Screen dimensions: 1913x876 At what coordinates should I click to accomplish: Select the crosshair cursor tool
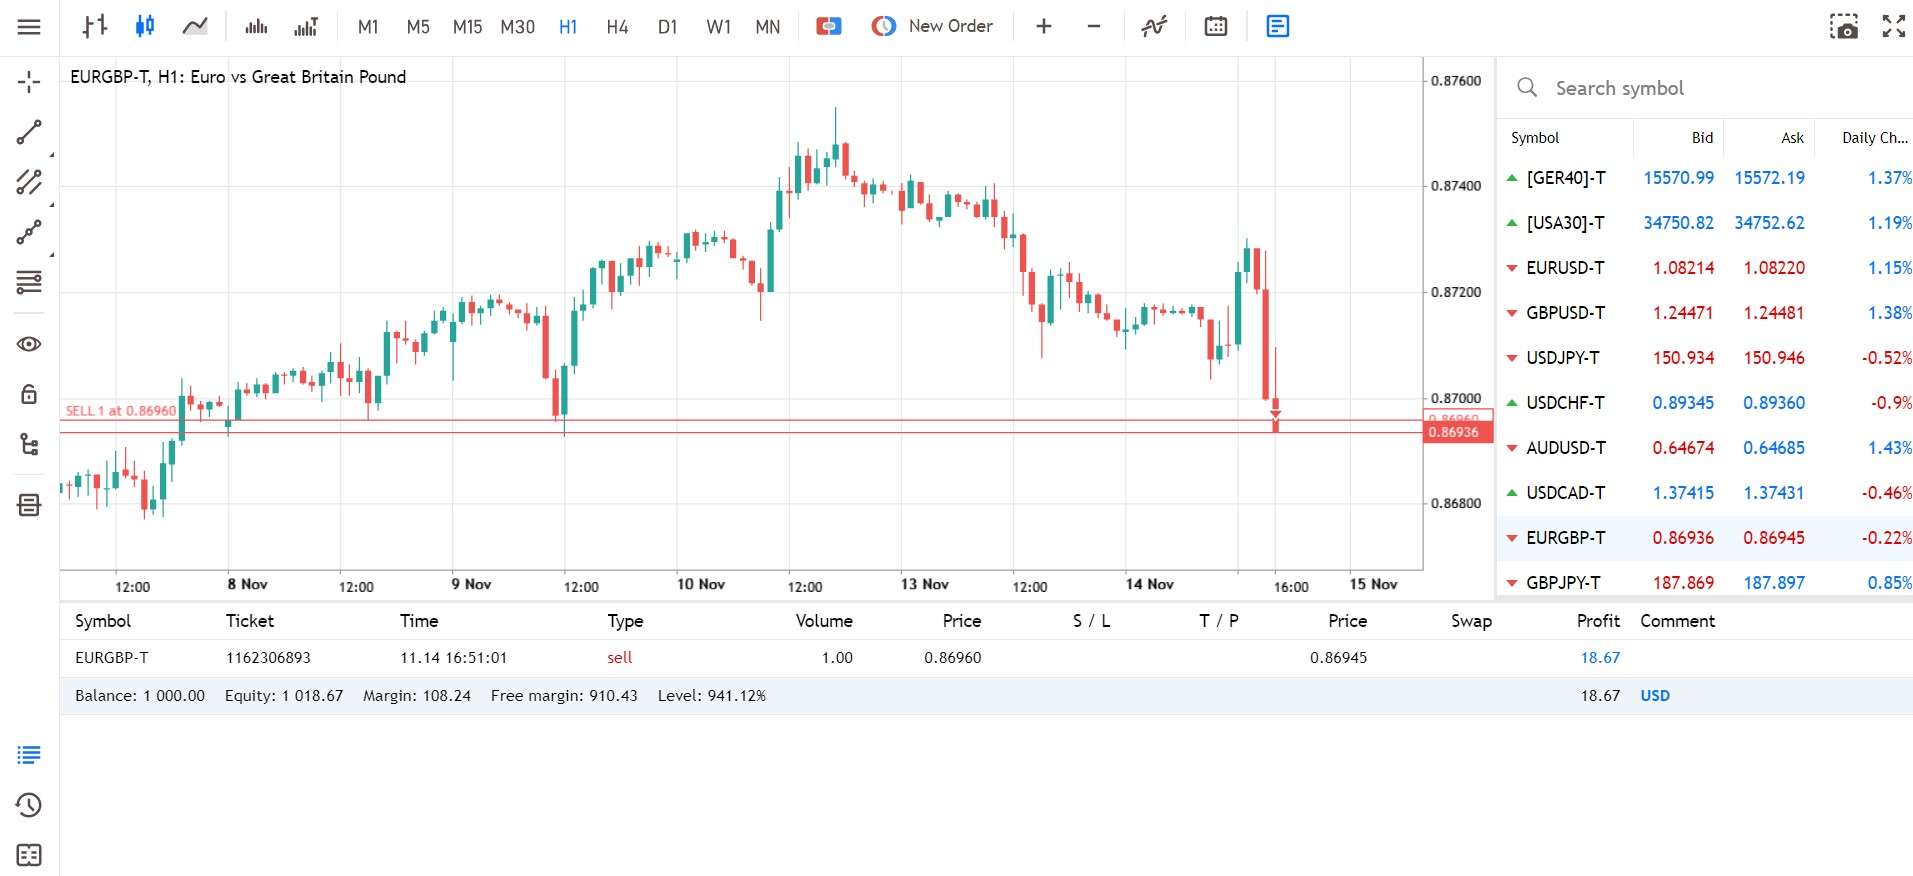tap(29, 82)
